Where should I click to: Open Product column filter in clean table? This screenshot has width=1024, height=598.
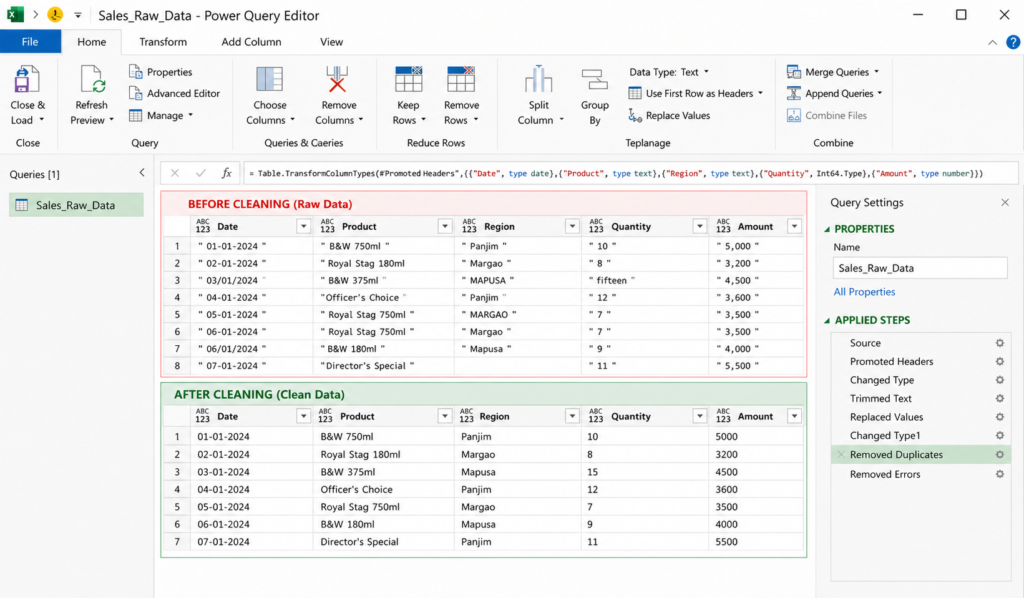[x=445, y=416]
